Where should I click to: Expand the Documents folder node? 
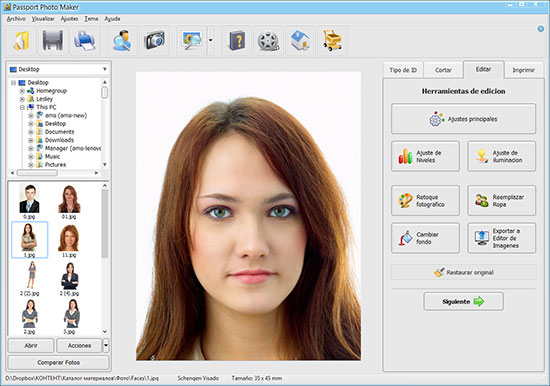[x=31, y=132]
